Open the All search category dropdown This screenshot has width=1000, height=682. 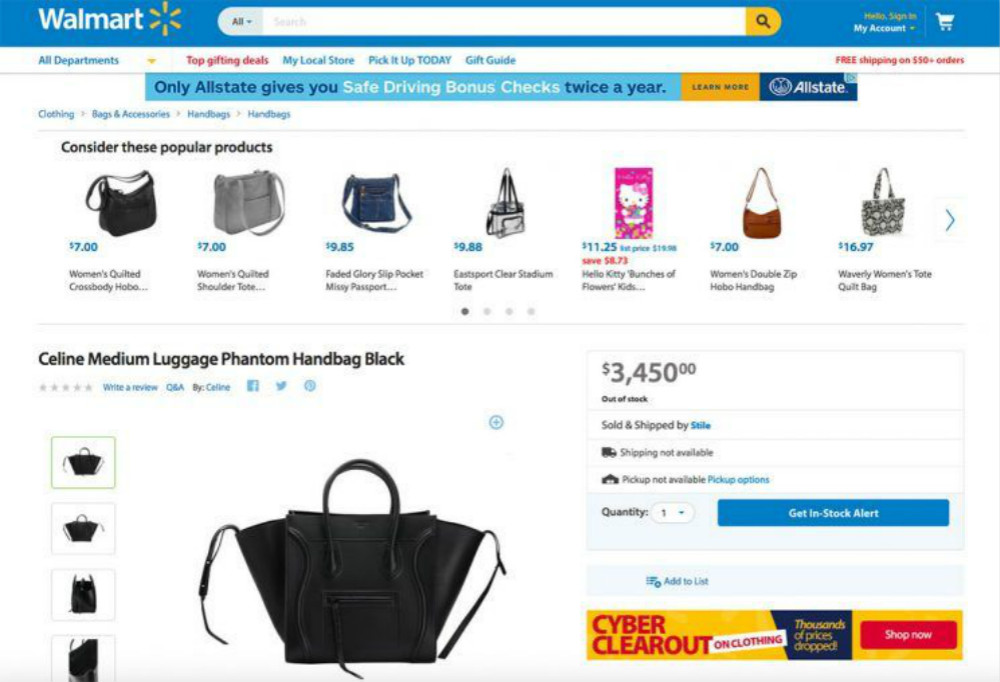coord(241,22)
